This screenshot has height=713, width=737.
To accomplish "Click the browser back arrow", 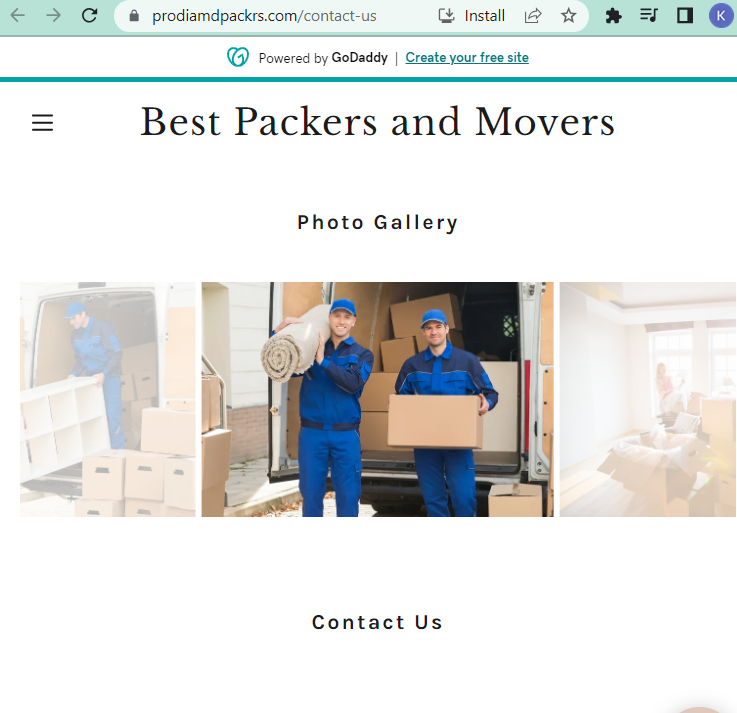I will click(x=17, y=16).
